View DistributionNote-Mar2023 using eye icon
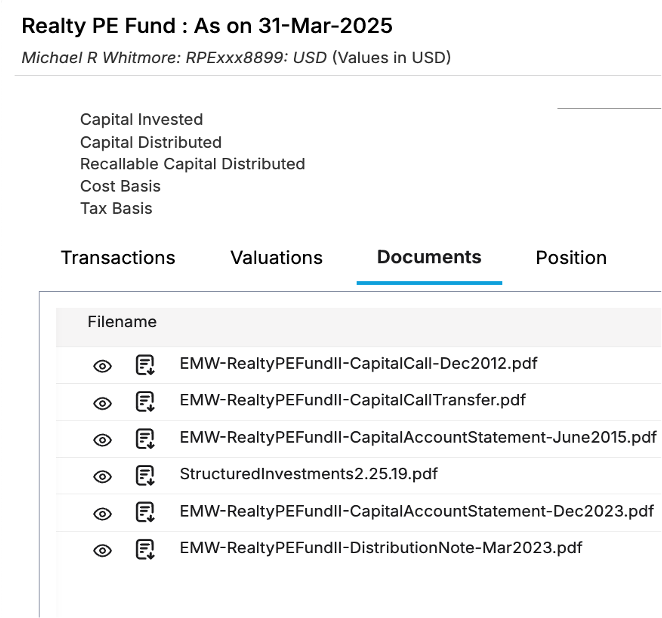 click(102, 550)
